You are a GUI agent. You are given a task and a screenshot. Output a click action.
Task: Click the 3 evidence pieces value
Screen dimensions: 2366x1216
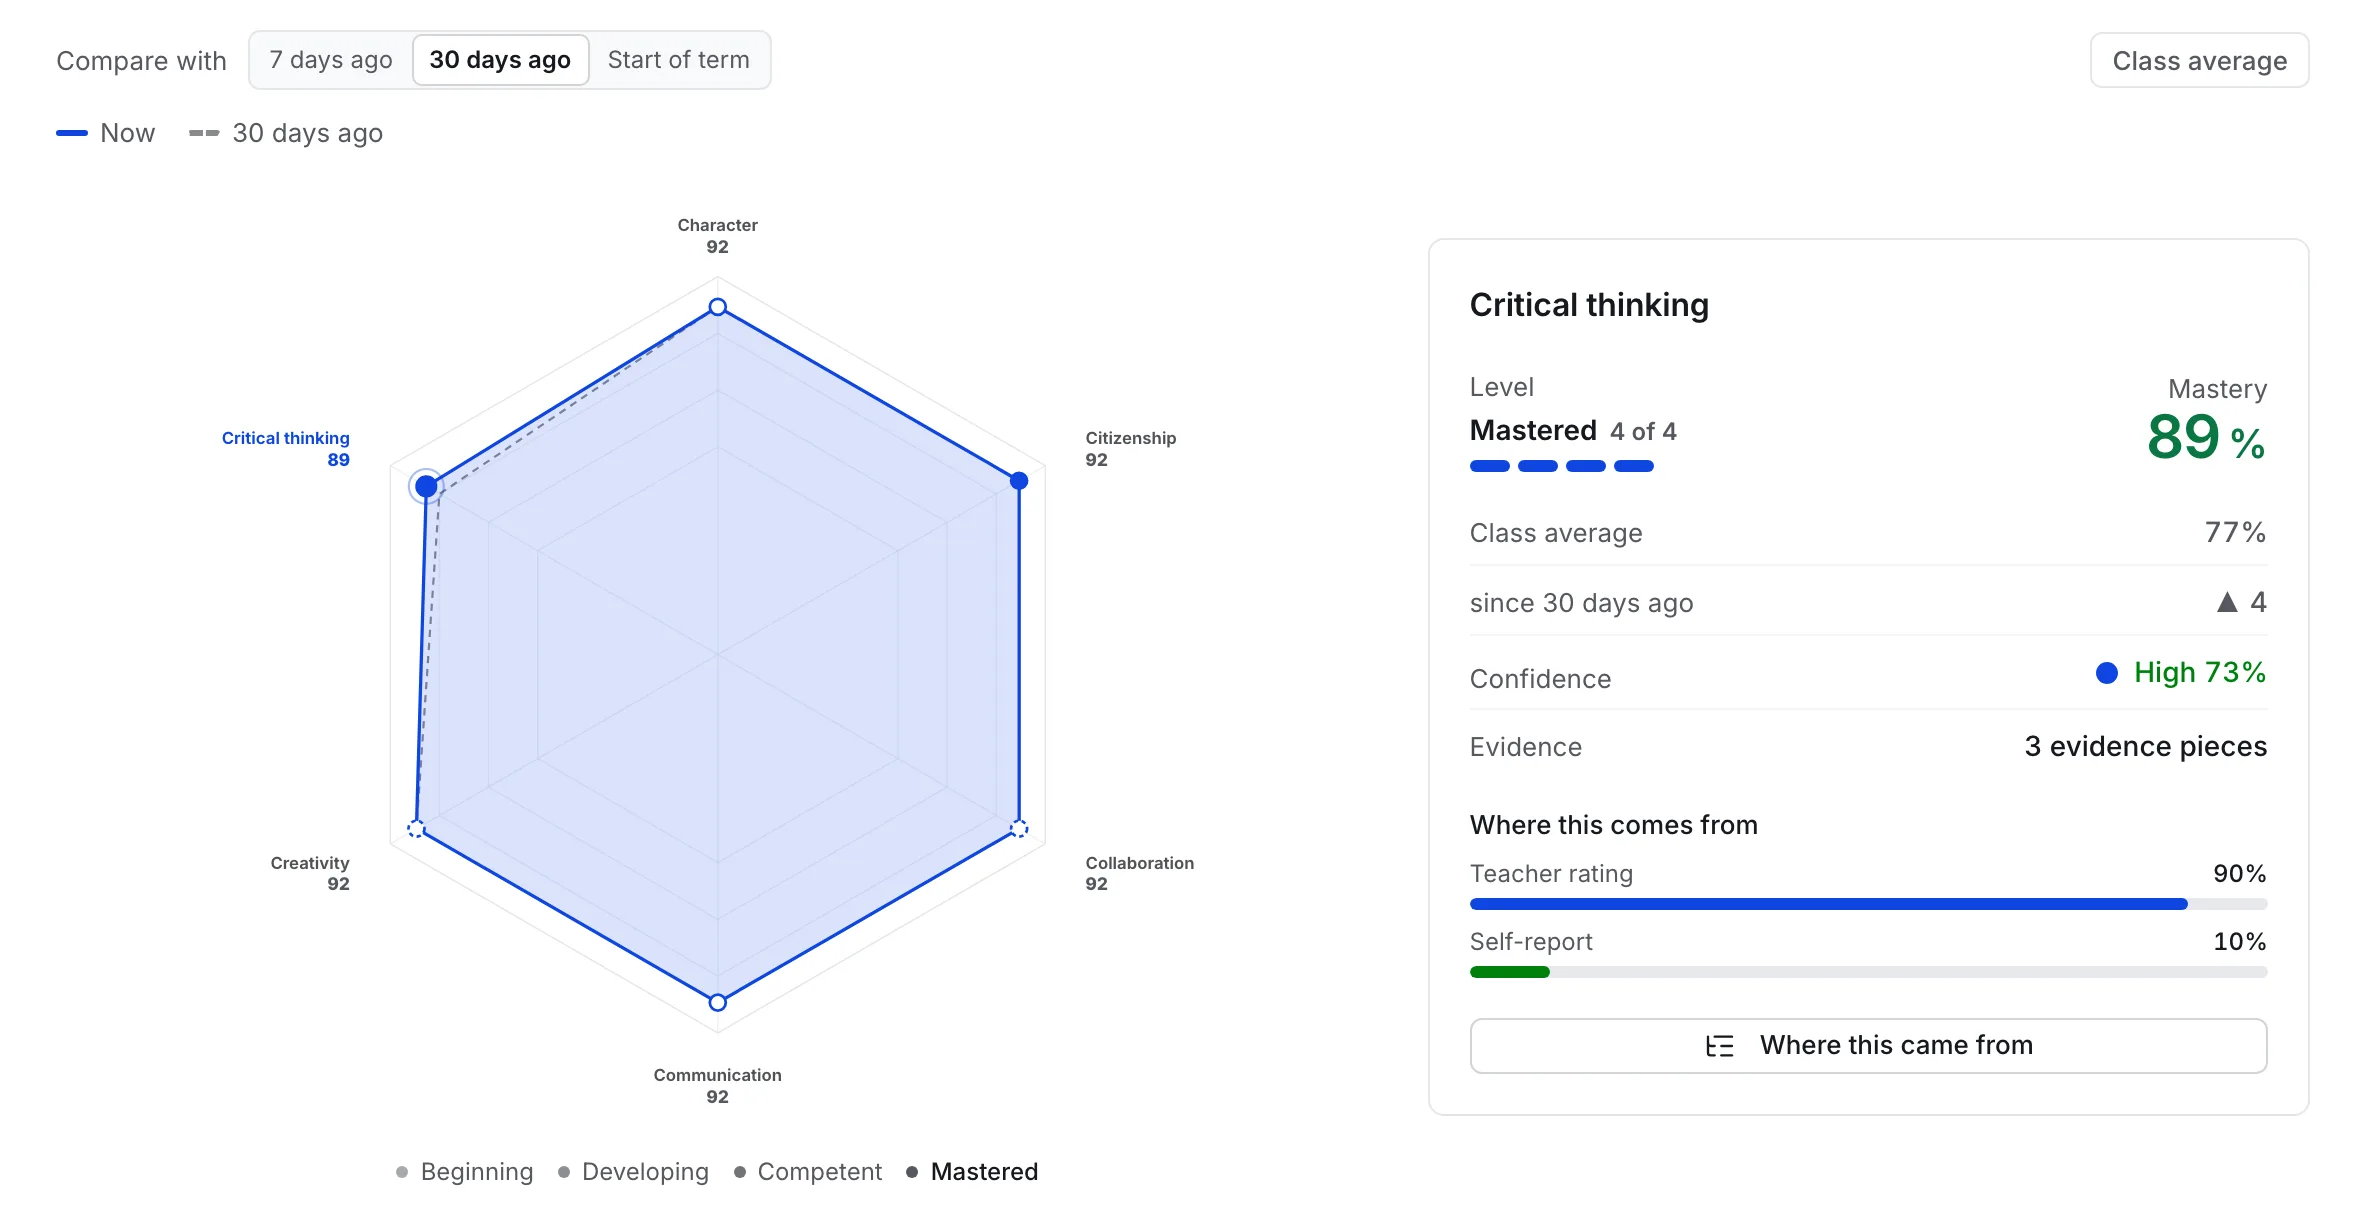click(2146, 746)
